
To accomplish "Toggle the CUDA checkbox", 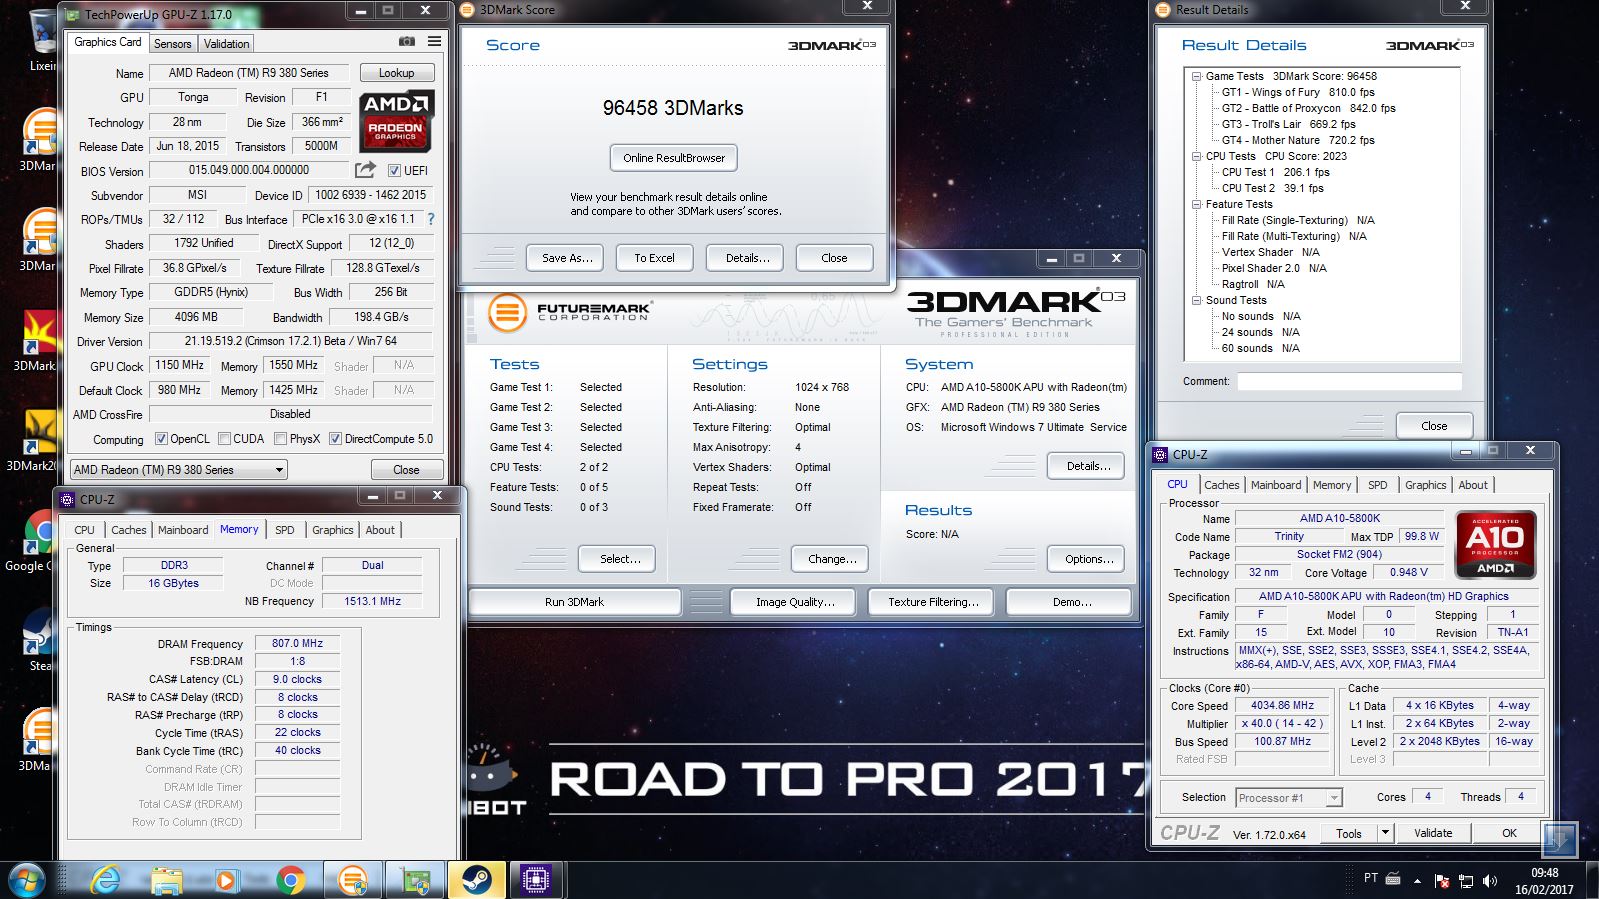I will (225, 439).
